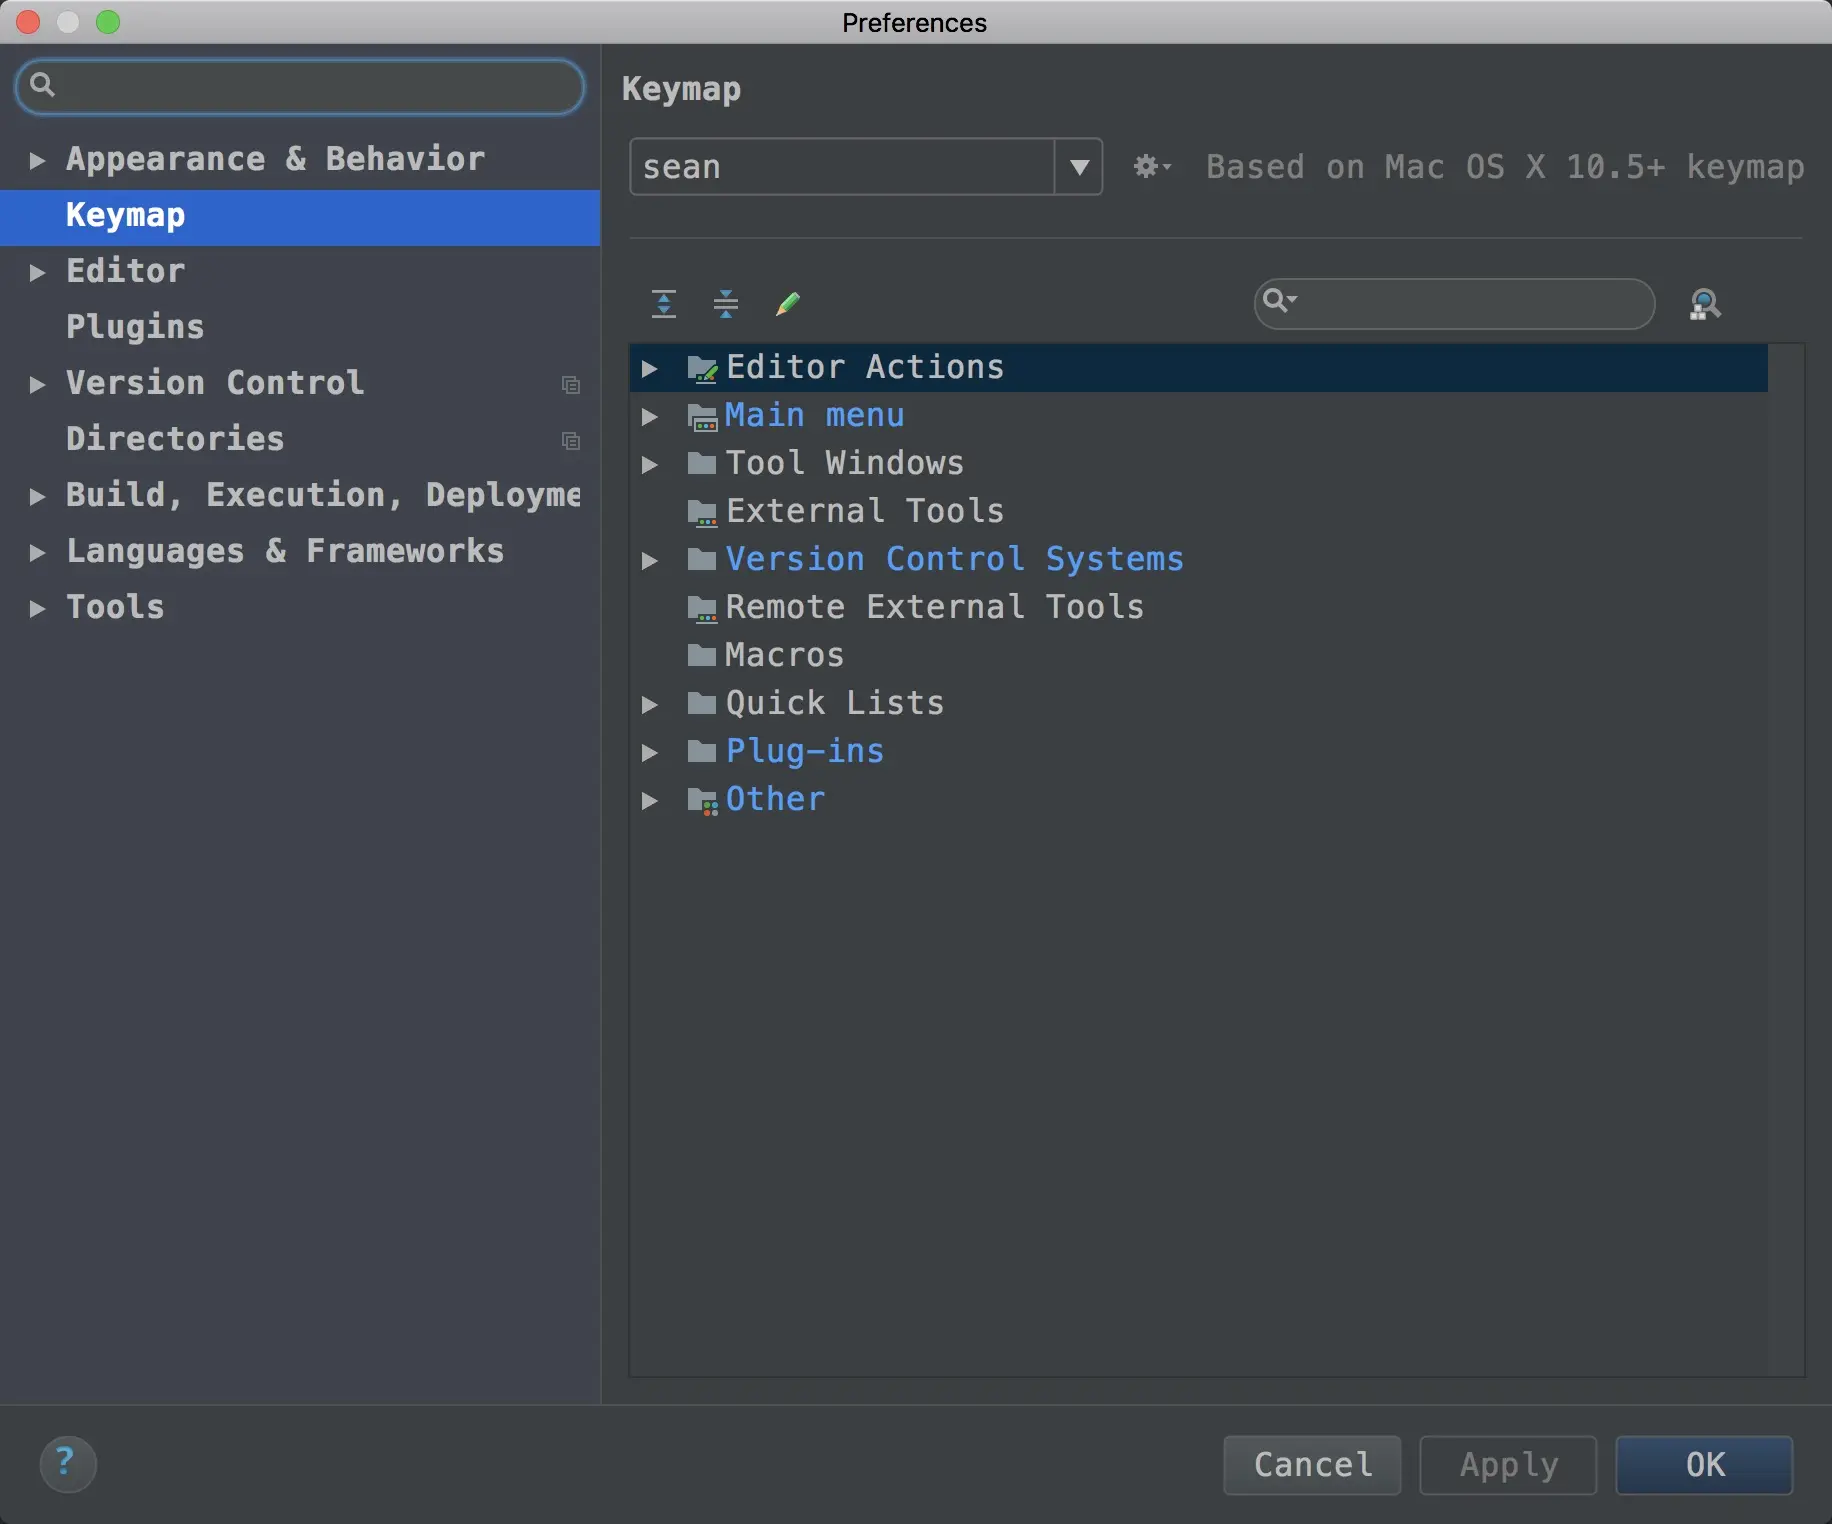Viewport: 1832px width, 1524px height.
Task: Click project-level icon beside Version Control
Action: 571,385
